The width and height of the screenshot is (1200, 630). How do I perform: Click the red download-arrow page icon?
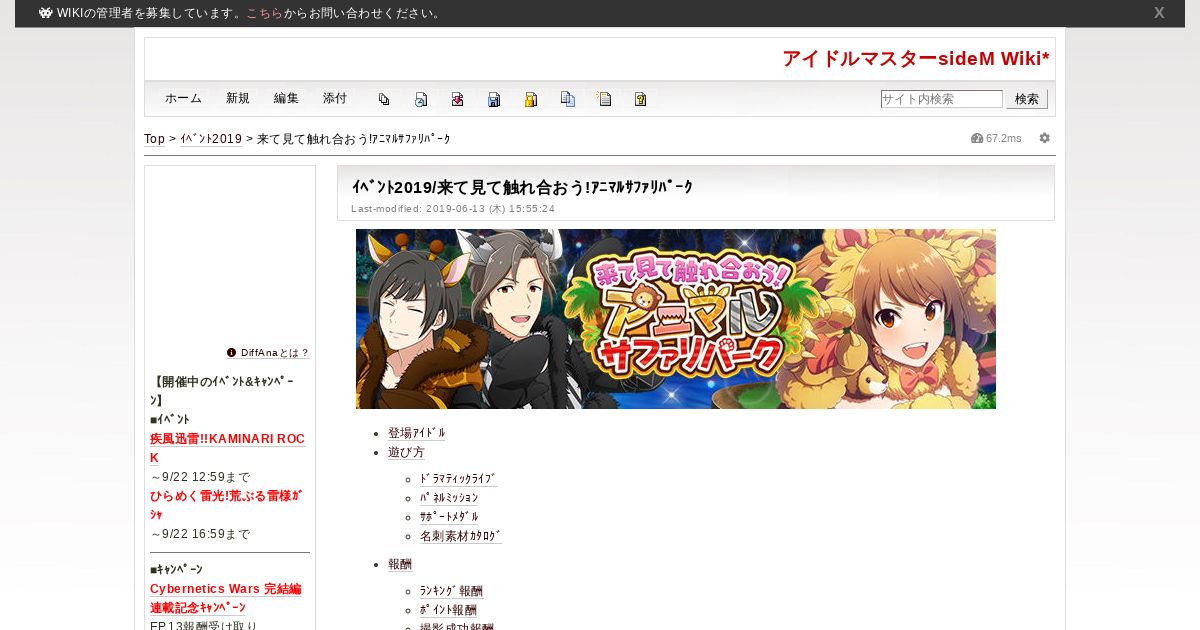(x=457, y=99)
